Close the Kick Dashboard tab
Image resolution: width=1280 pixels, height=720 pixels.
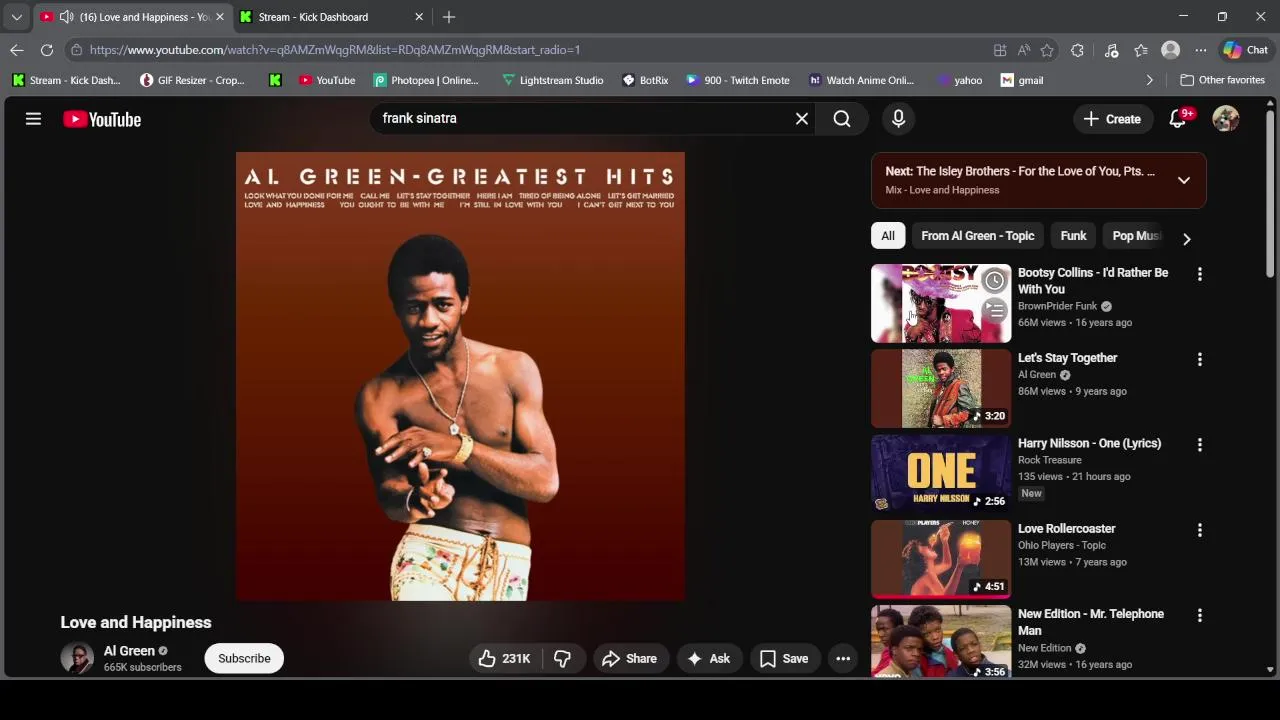(x=419, y=17)
